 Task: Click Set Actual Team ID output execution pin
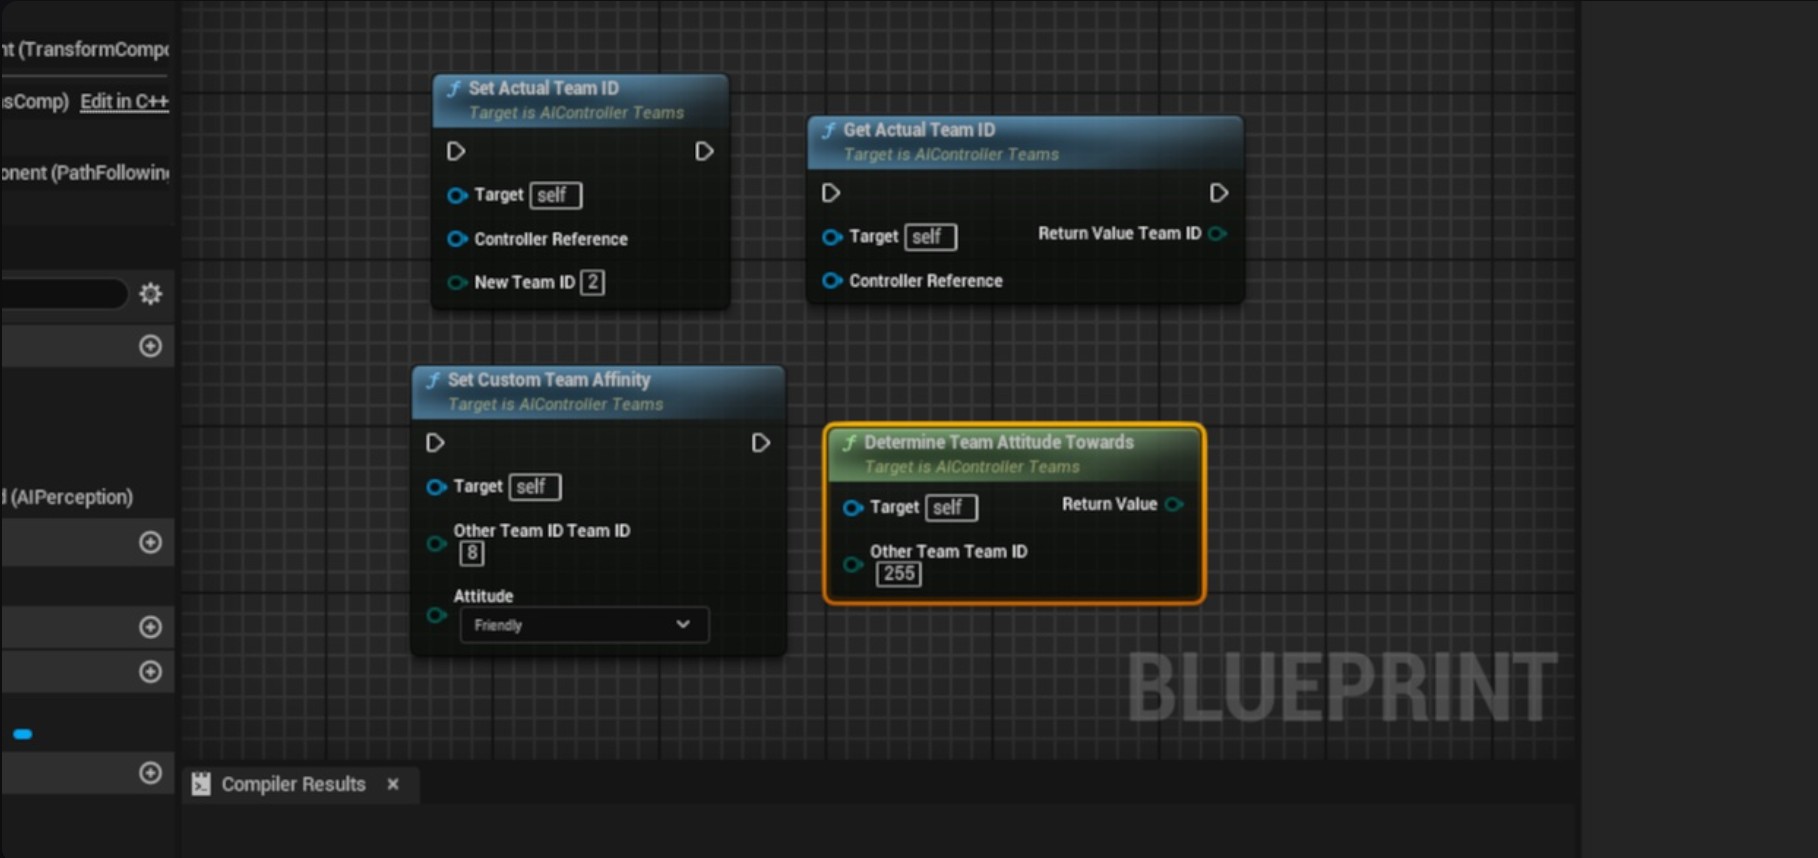coord(704,151)
